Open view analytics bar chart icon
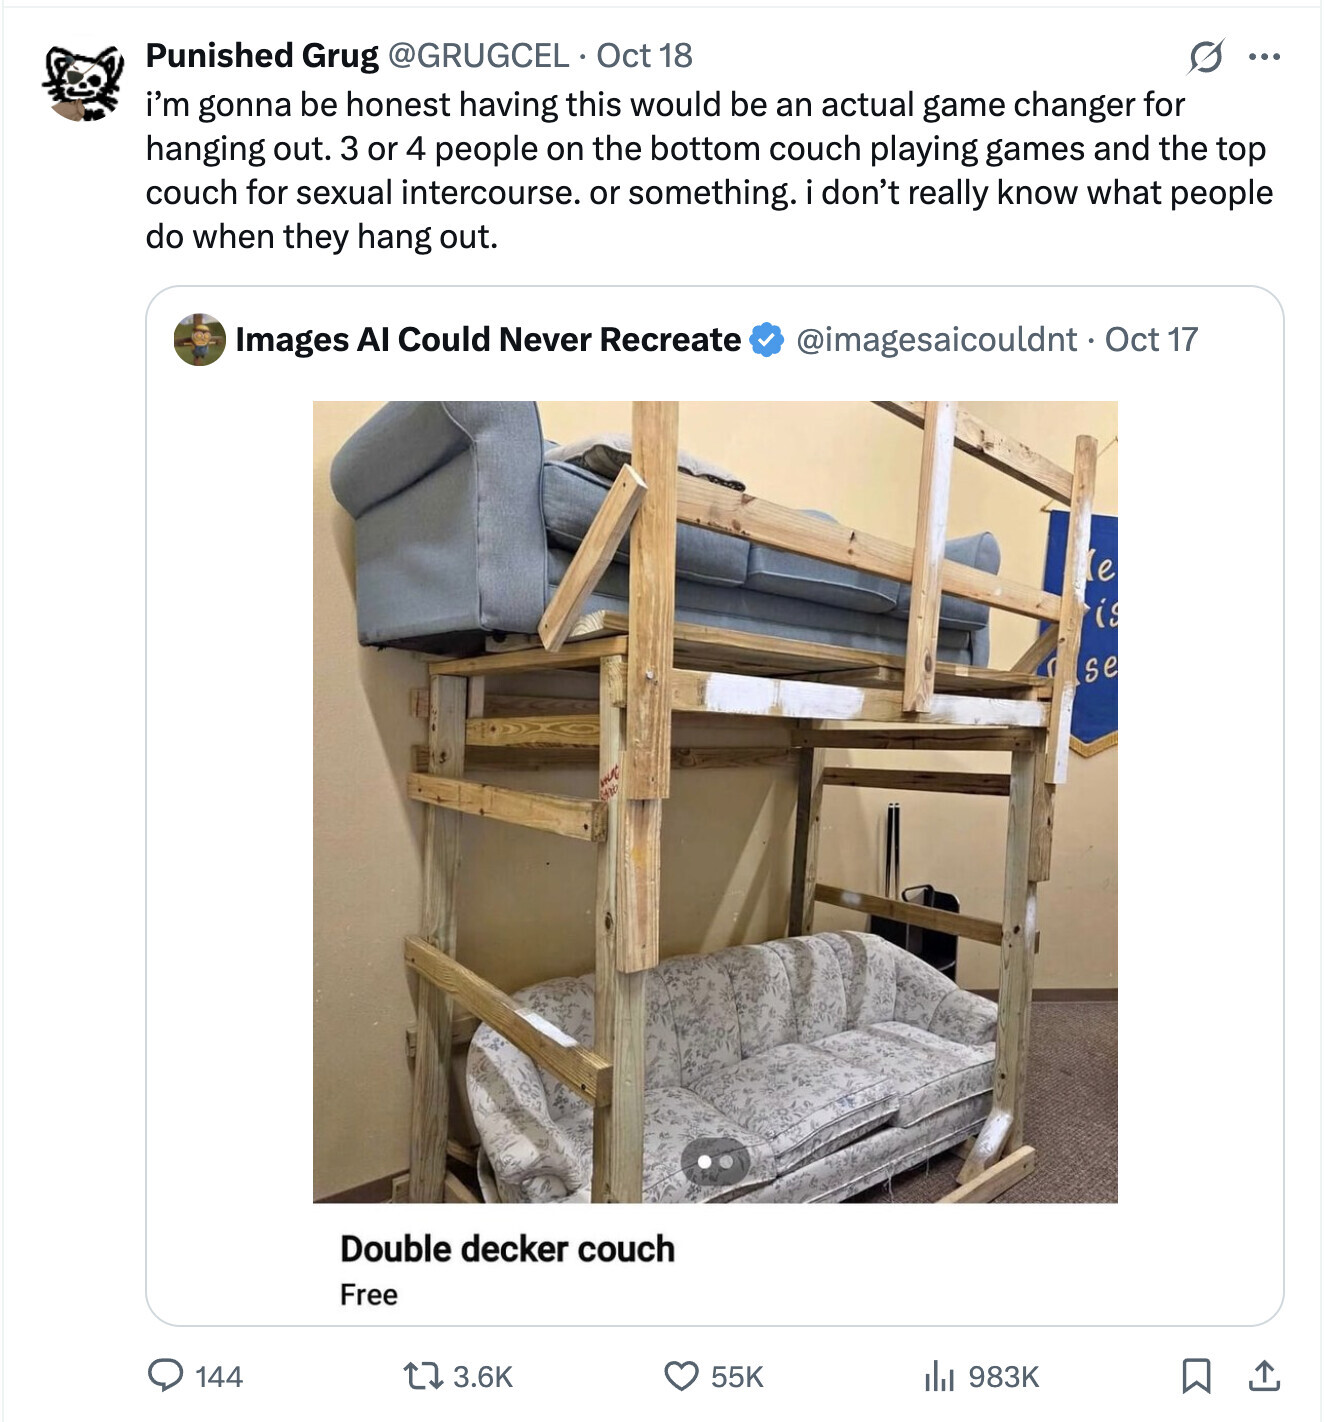 click(938, 1376)
